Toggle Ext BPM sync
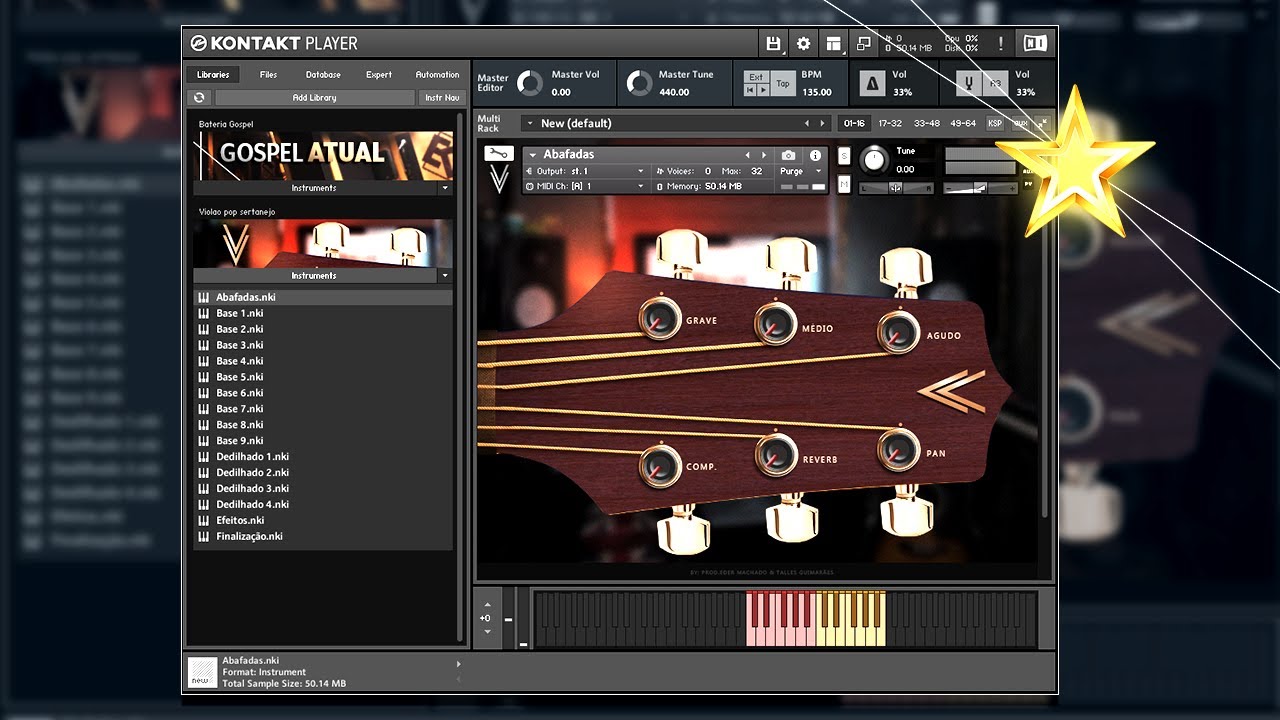The height and width of the screenshot is (720, 1280). pos(756,77)
